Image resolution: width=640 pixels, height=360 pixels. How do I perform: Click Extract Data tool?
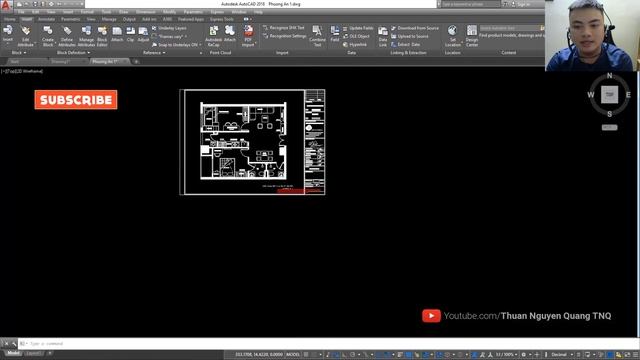(405, 44)
